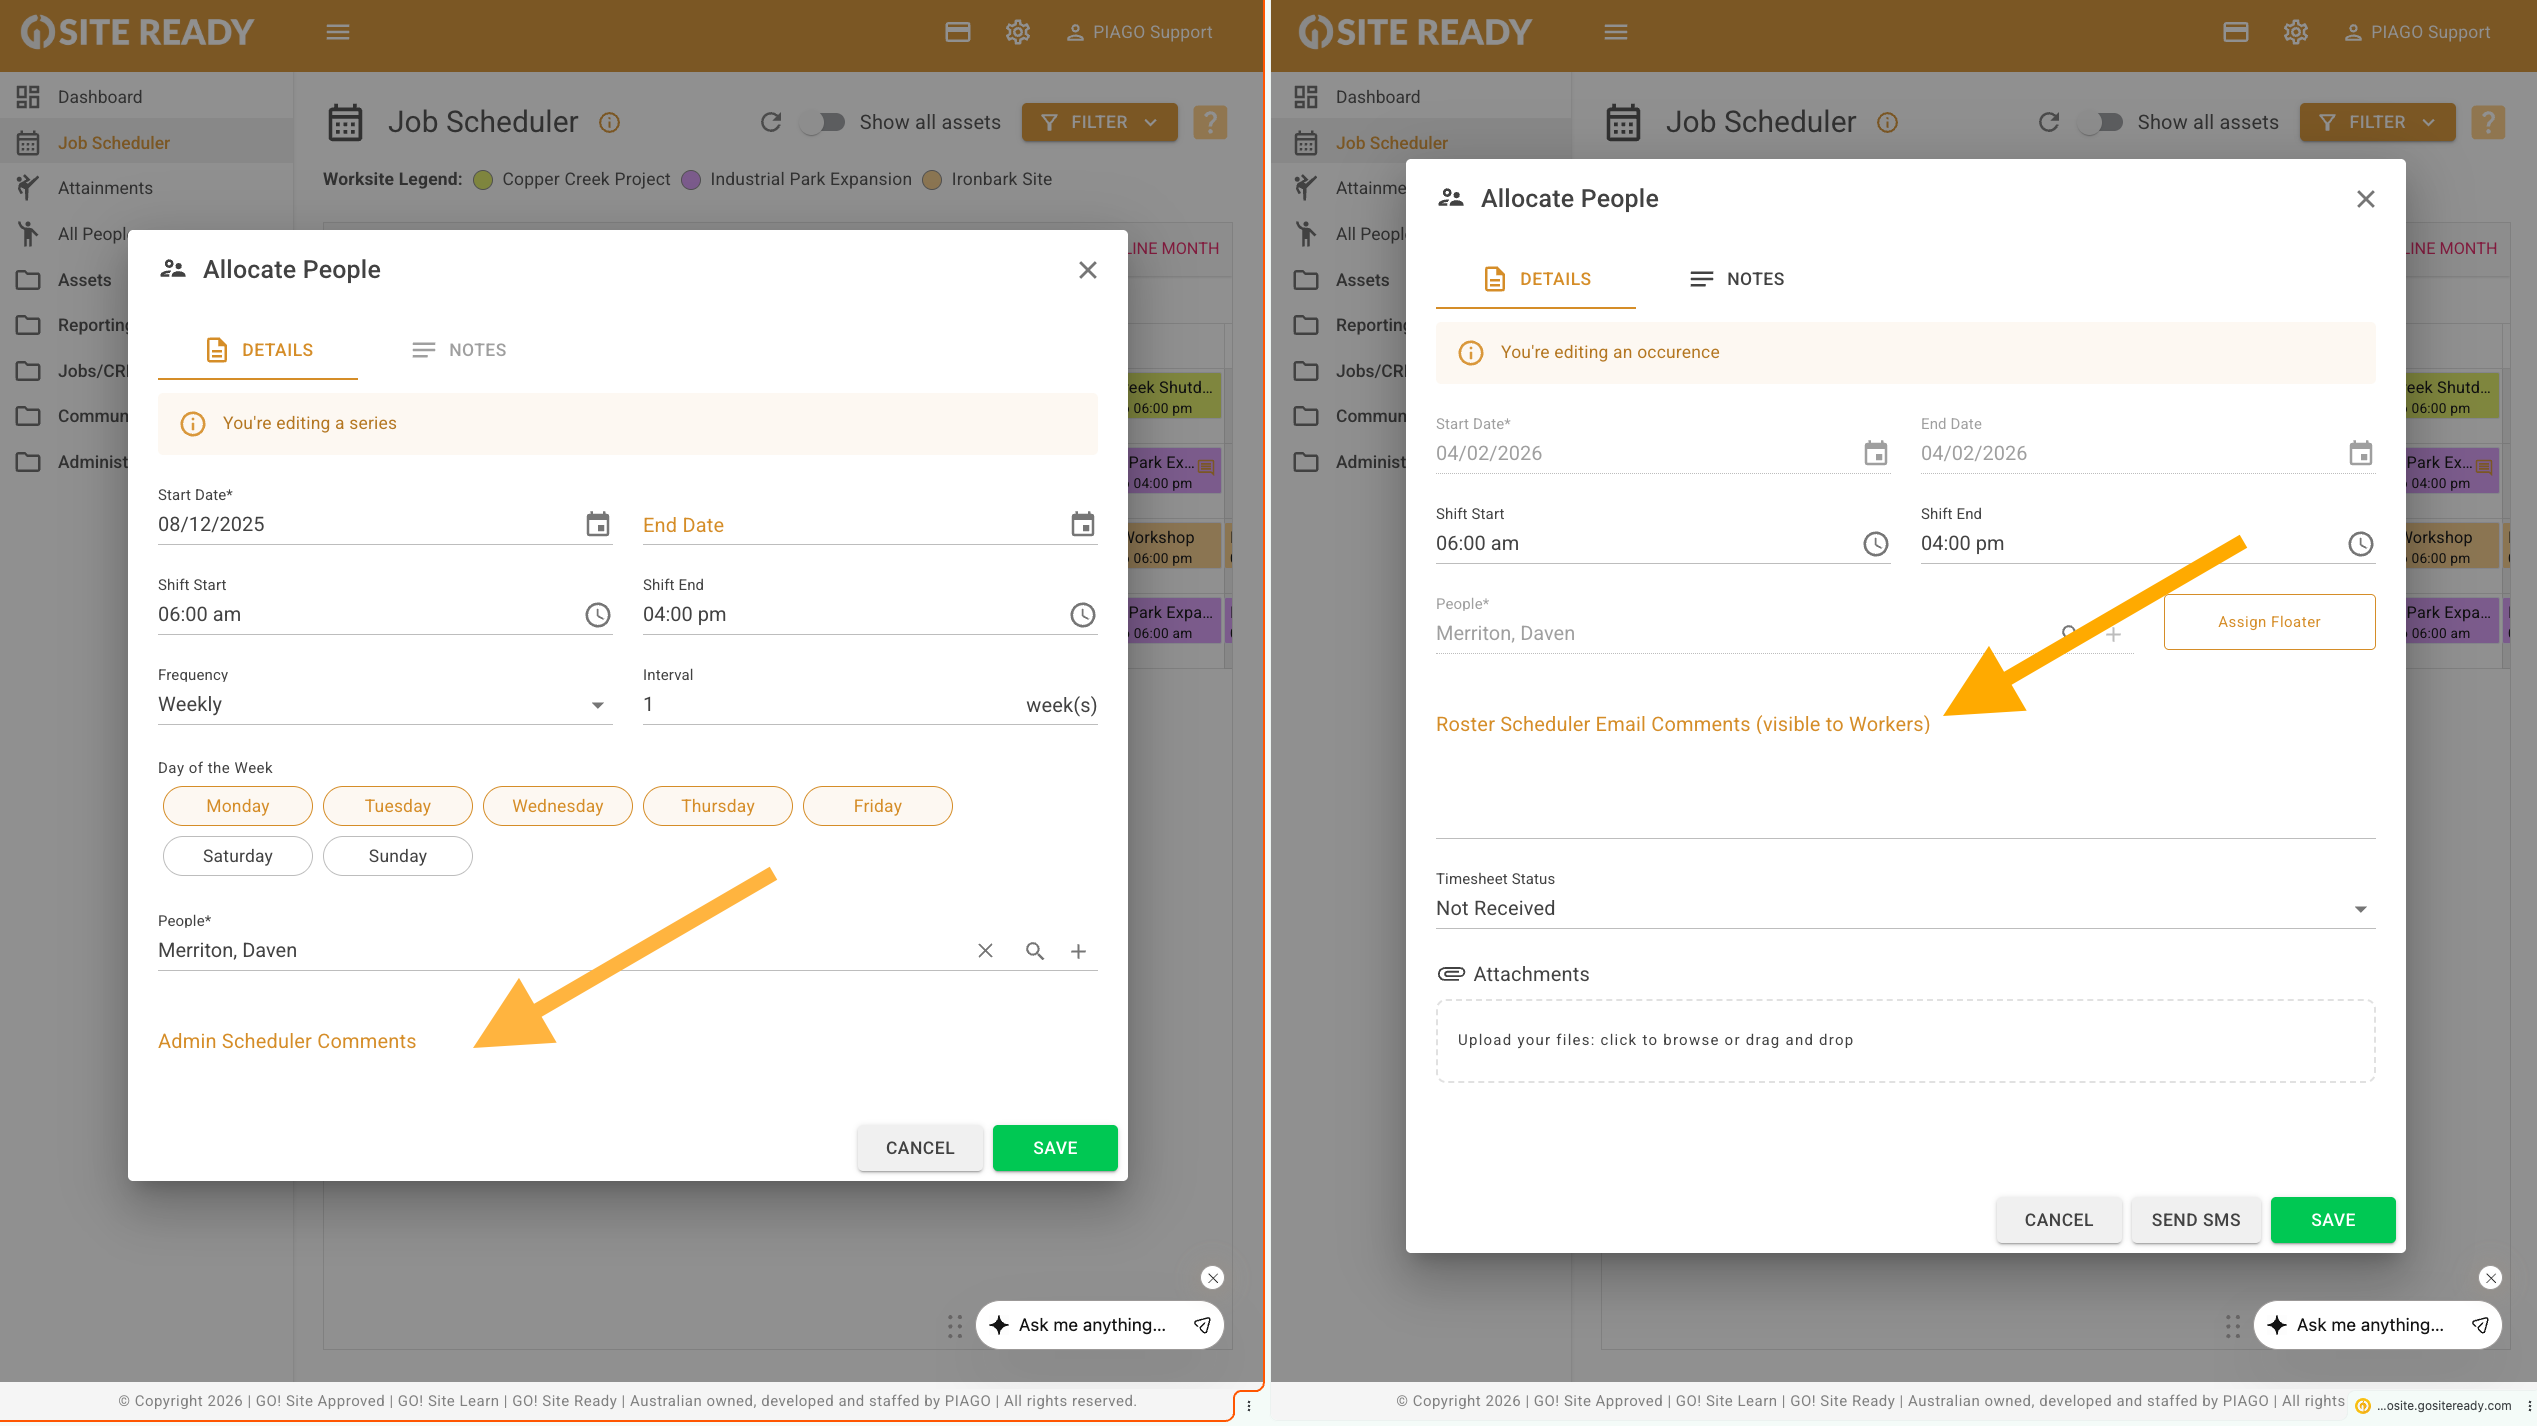This screenshot has width=2537, height=1426.
Task: Click the refresh icon in left Job Scheduler
Action: click(x=770, y=122)
